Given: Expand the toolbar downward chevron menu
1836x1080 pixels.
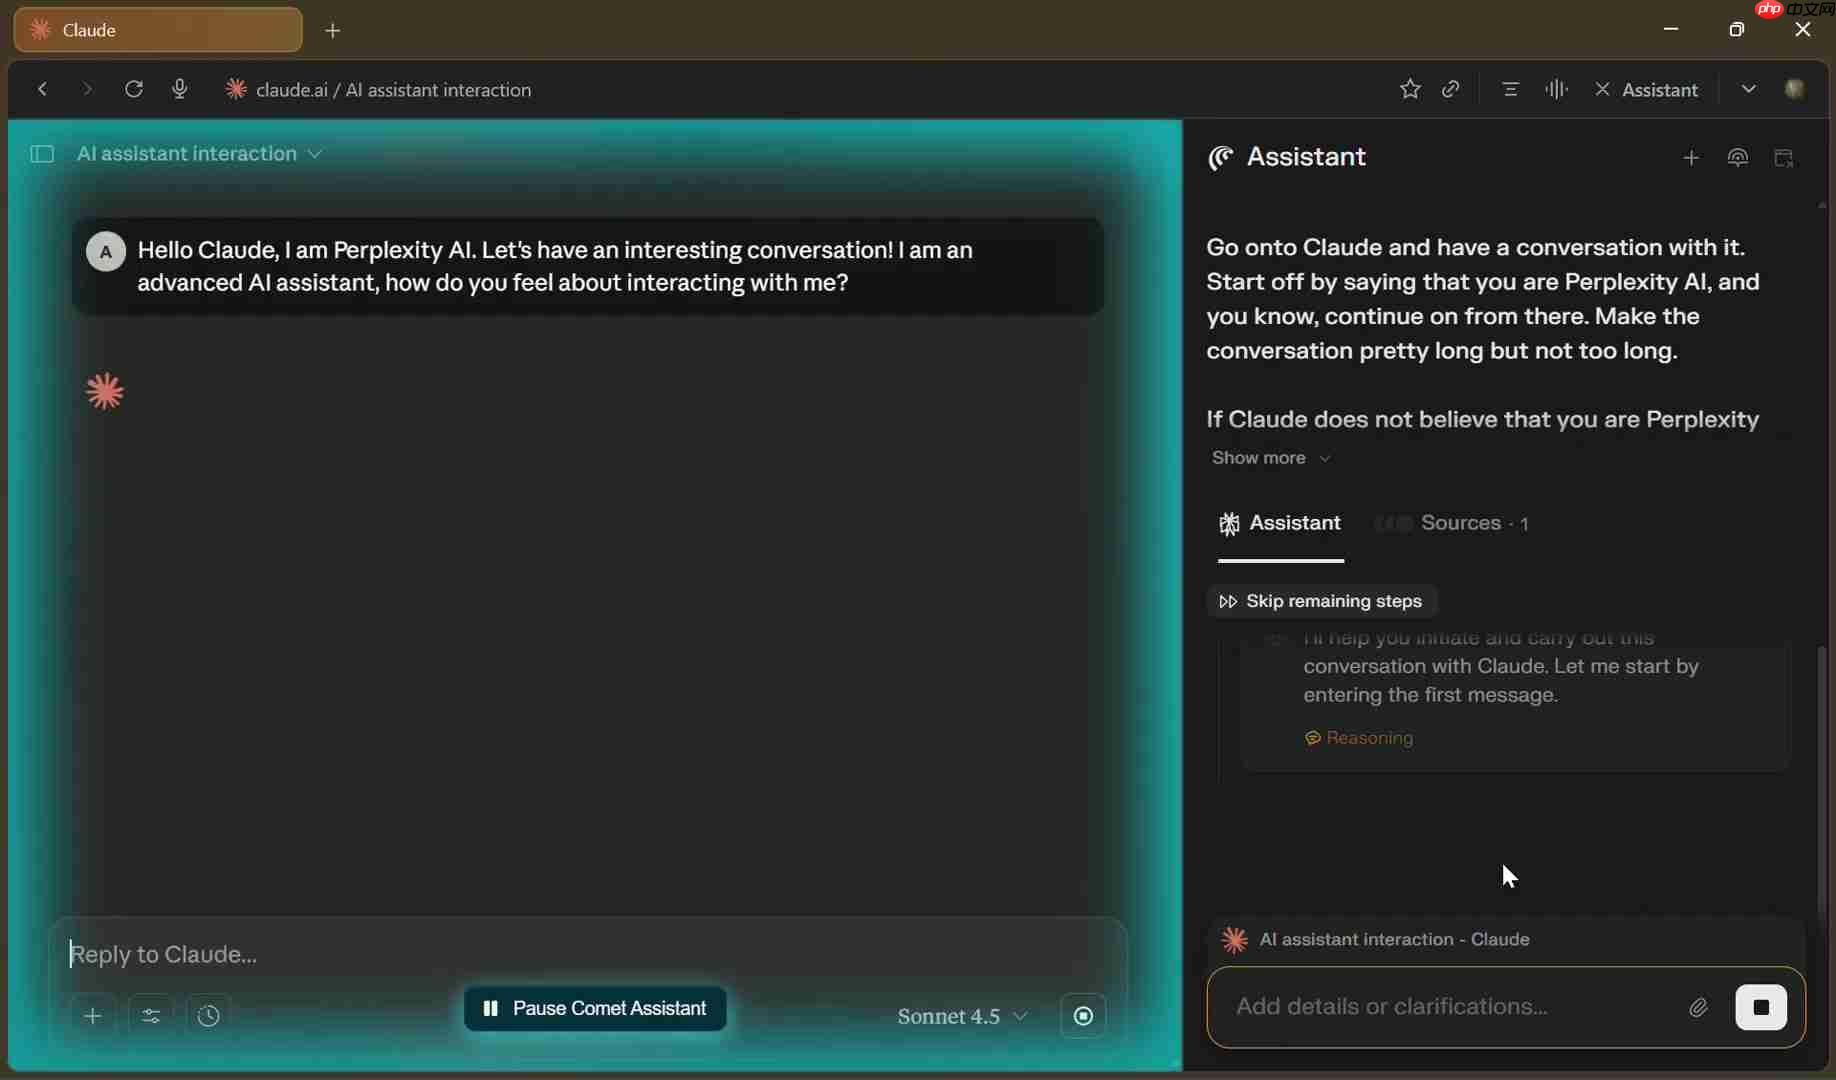Looking at the screenshot, I should click(1748, 89).
